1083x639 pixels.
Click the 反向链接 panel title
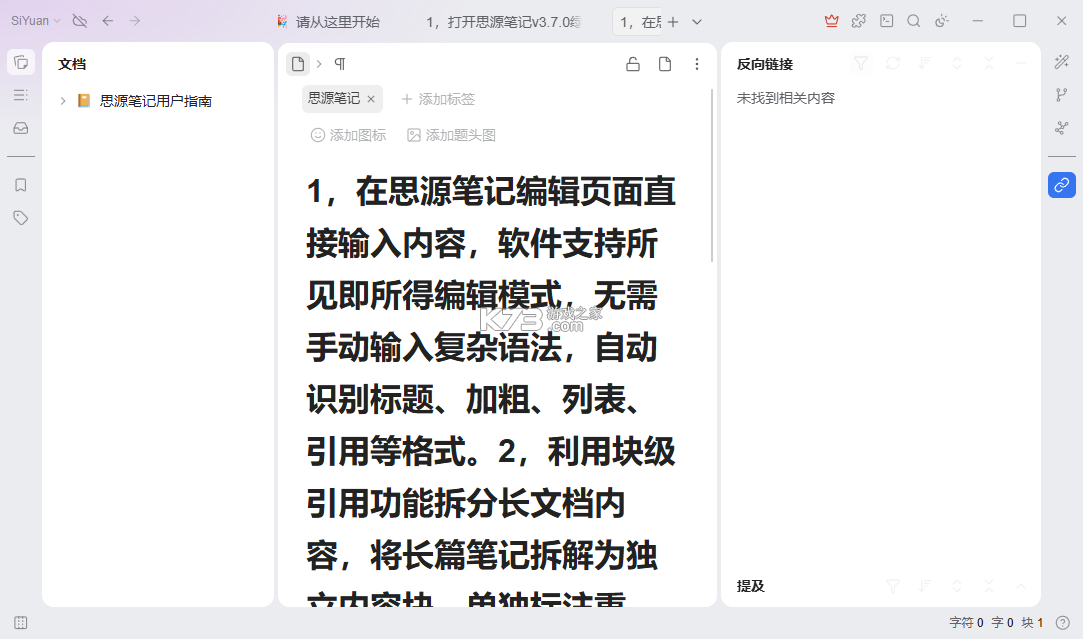765,64
